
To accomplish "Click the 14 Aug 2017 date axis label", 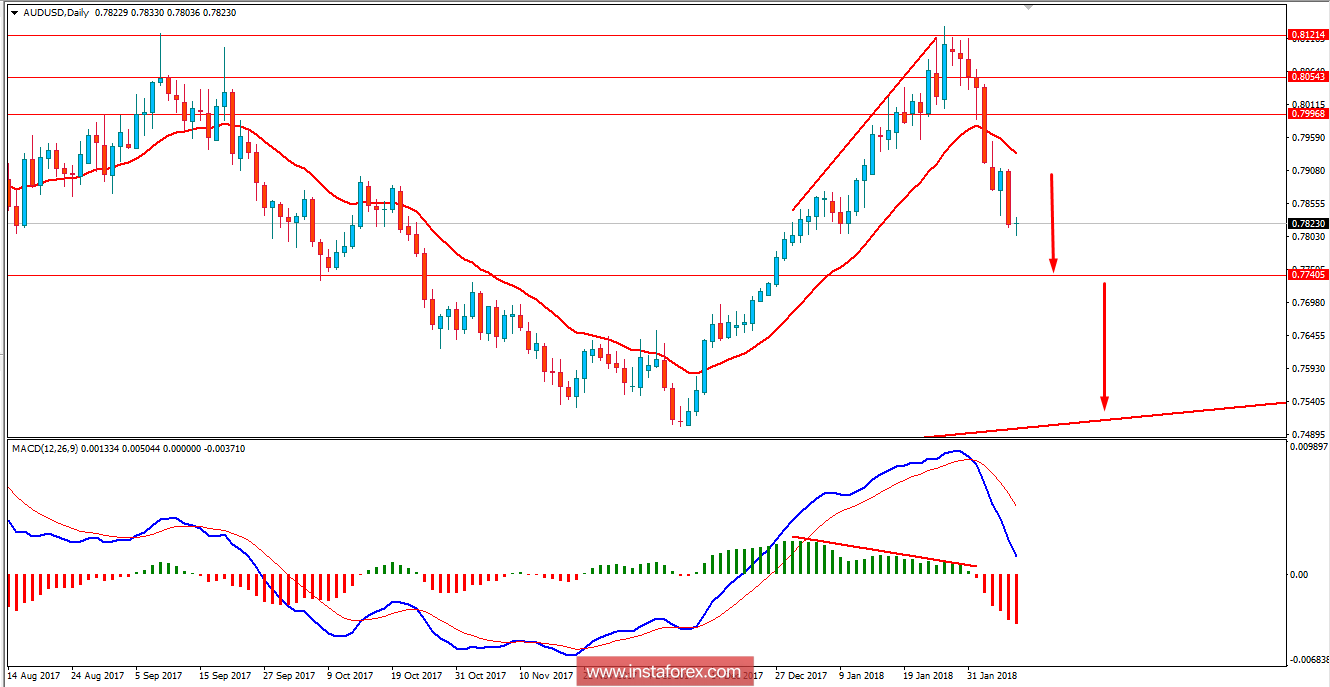I will coord(35,675).
